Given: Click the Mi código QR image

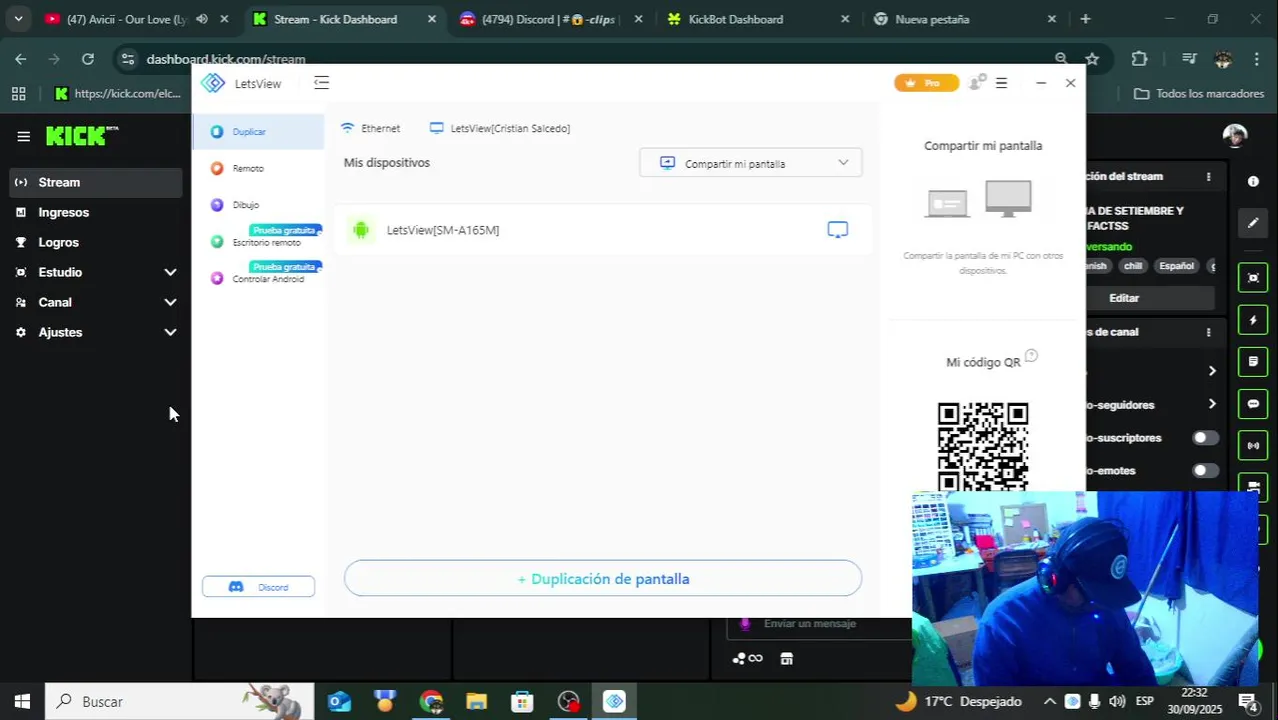Looking at the screenshot, I should pos(983,446).
